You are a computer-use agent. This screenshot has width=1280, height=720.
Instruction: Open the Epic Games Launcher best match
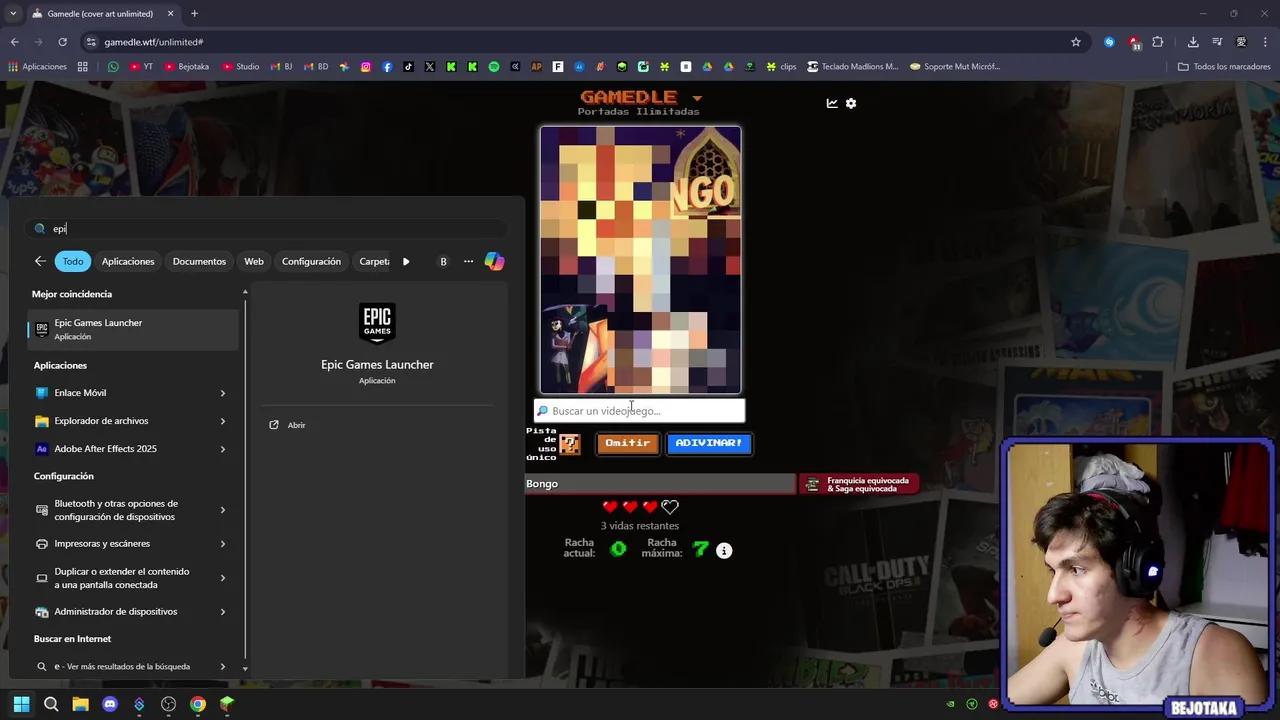point(133,329)
